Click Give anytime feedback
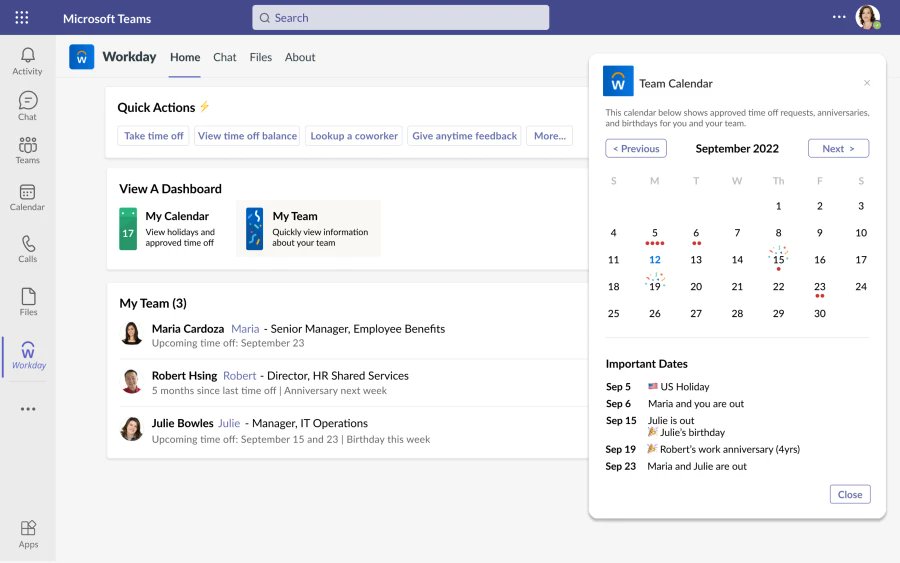Image resolution: width=900 pixels, height=563 pixels. 464,136
